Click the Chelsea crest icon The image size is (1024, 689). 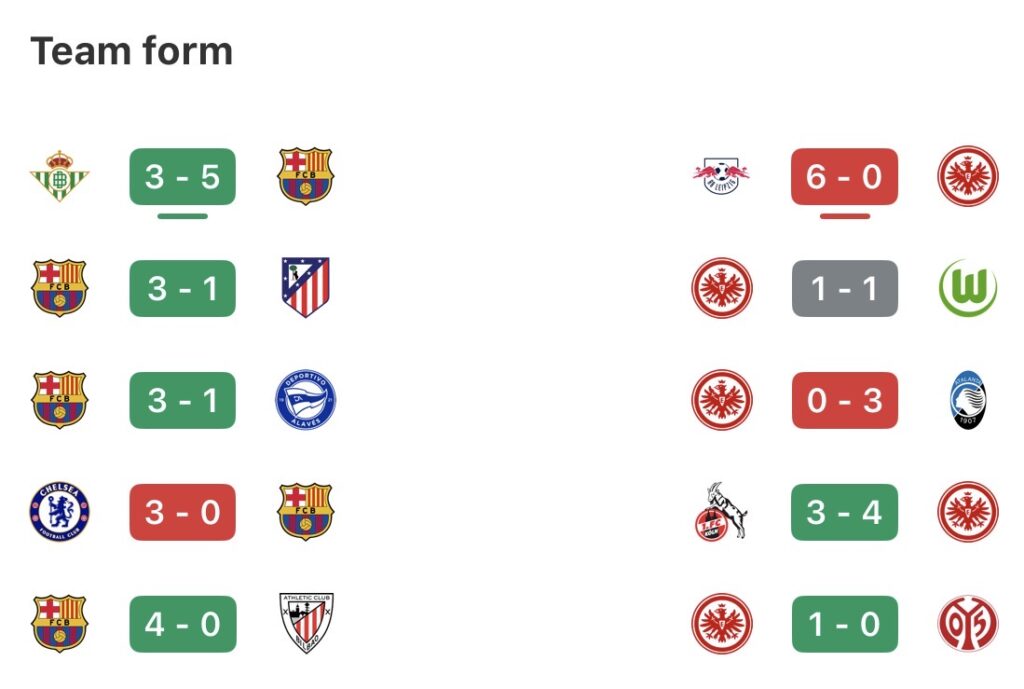(x=59, y=512)
